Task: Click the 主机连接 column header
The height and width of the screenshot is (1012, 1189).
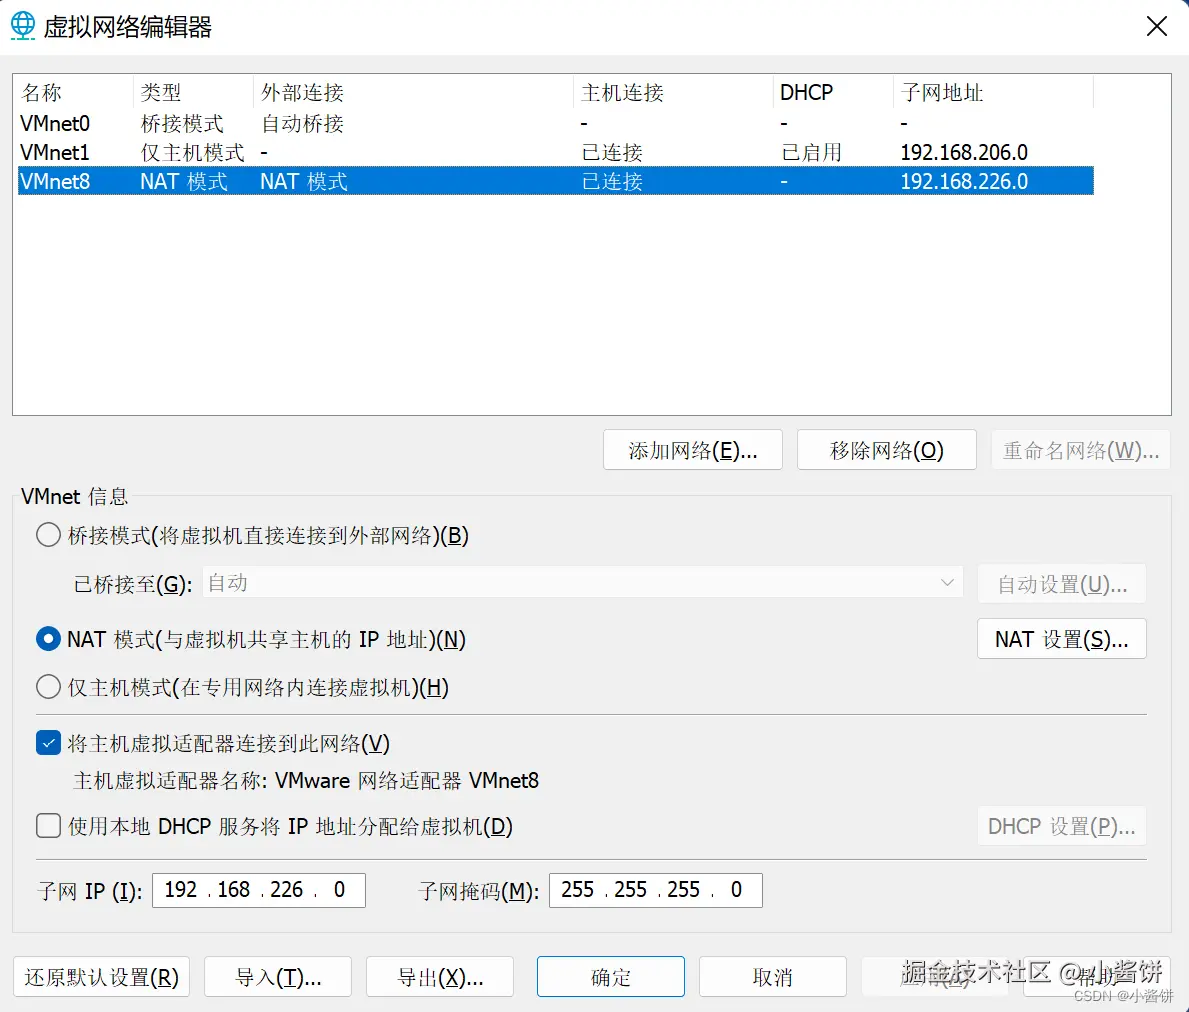Action: [673, 92]
